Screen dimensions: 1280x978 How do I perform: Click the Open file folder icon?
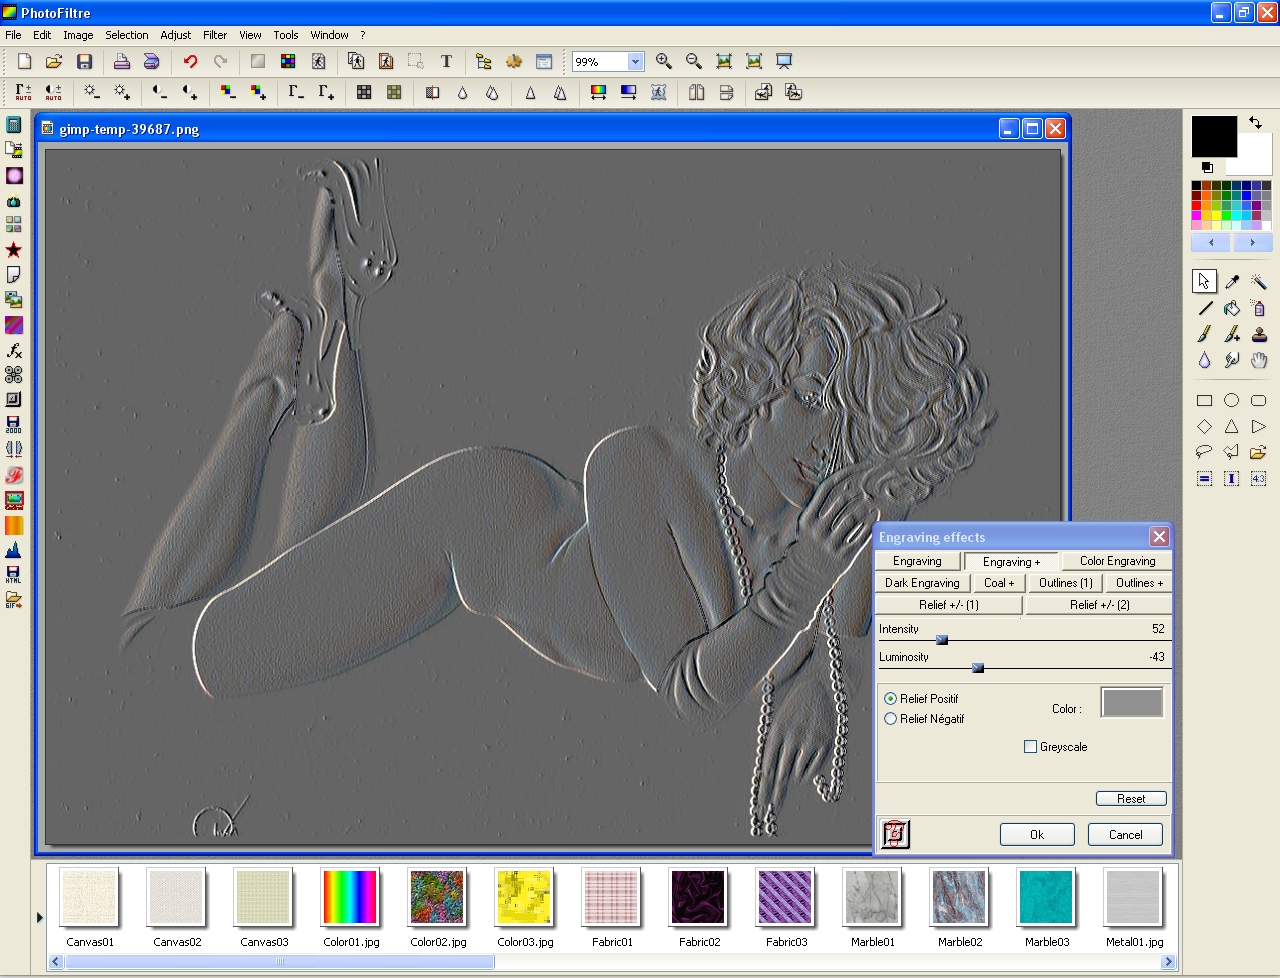54,62
